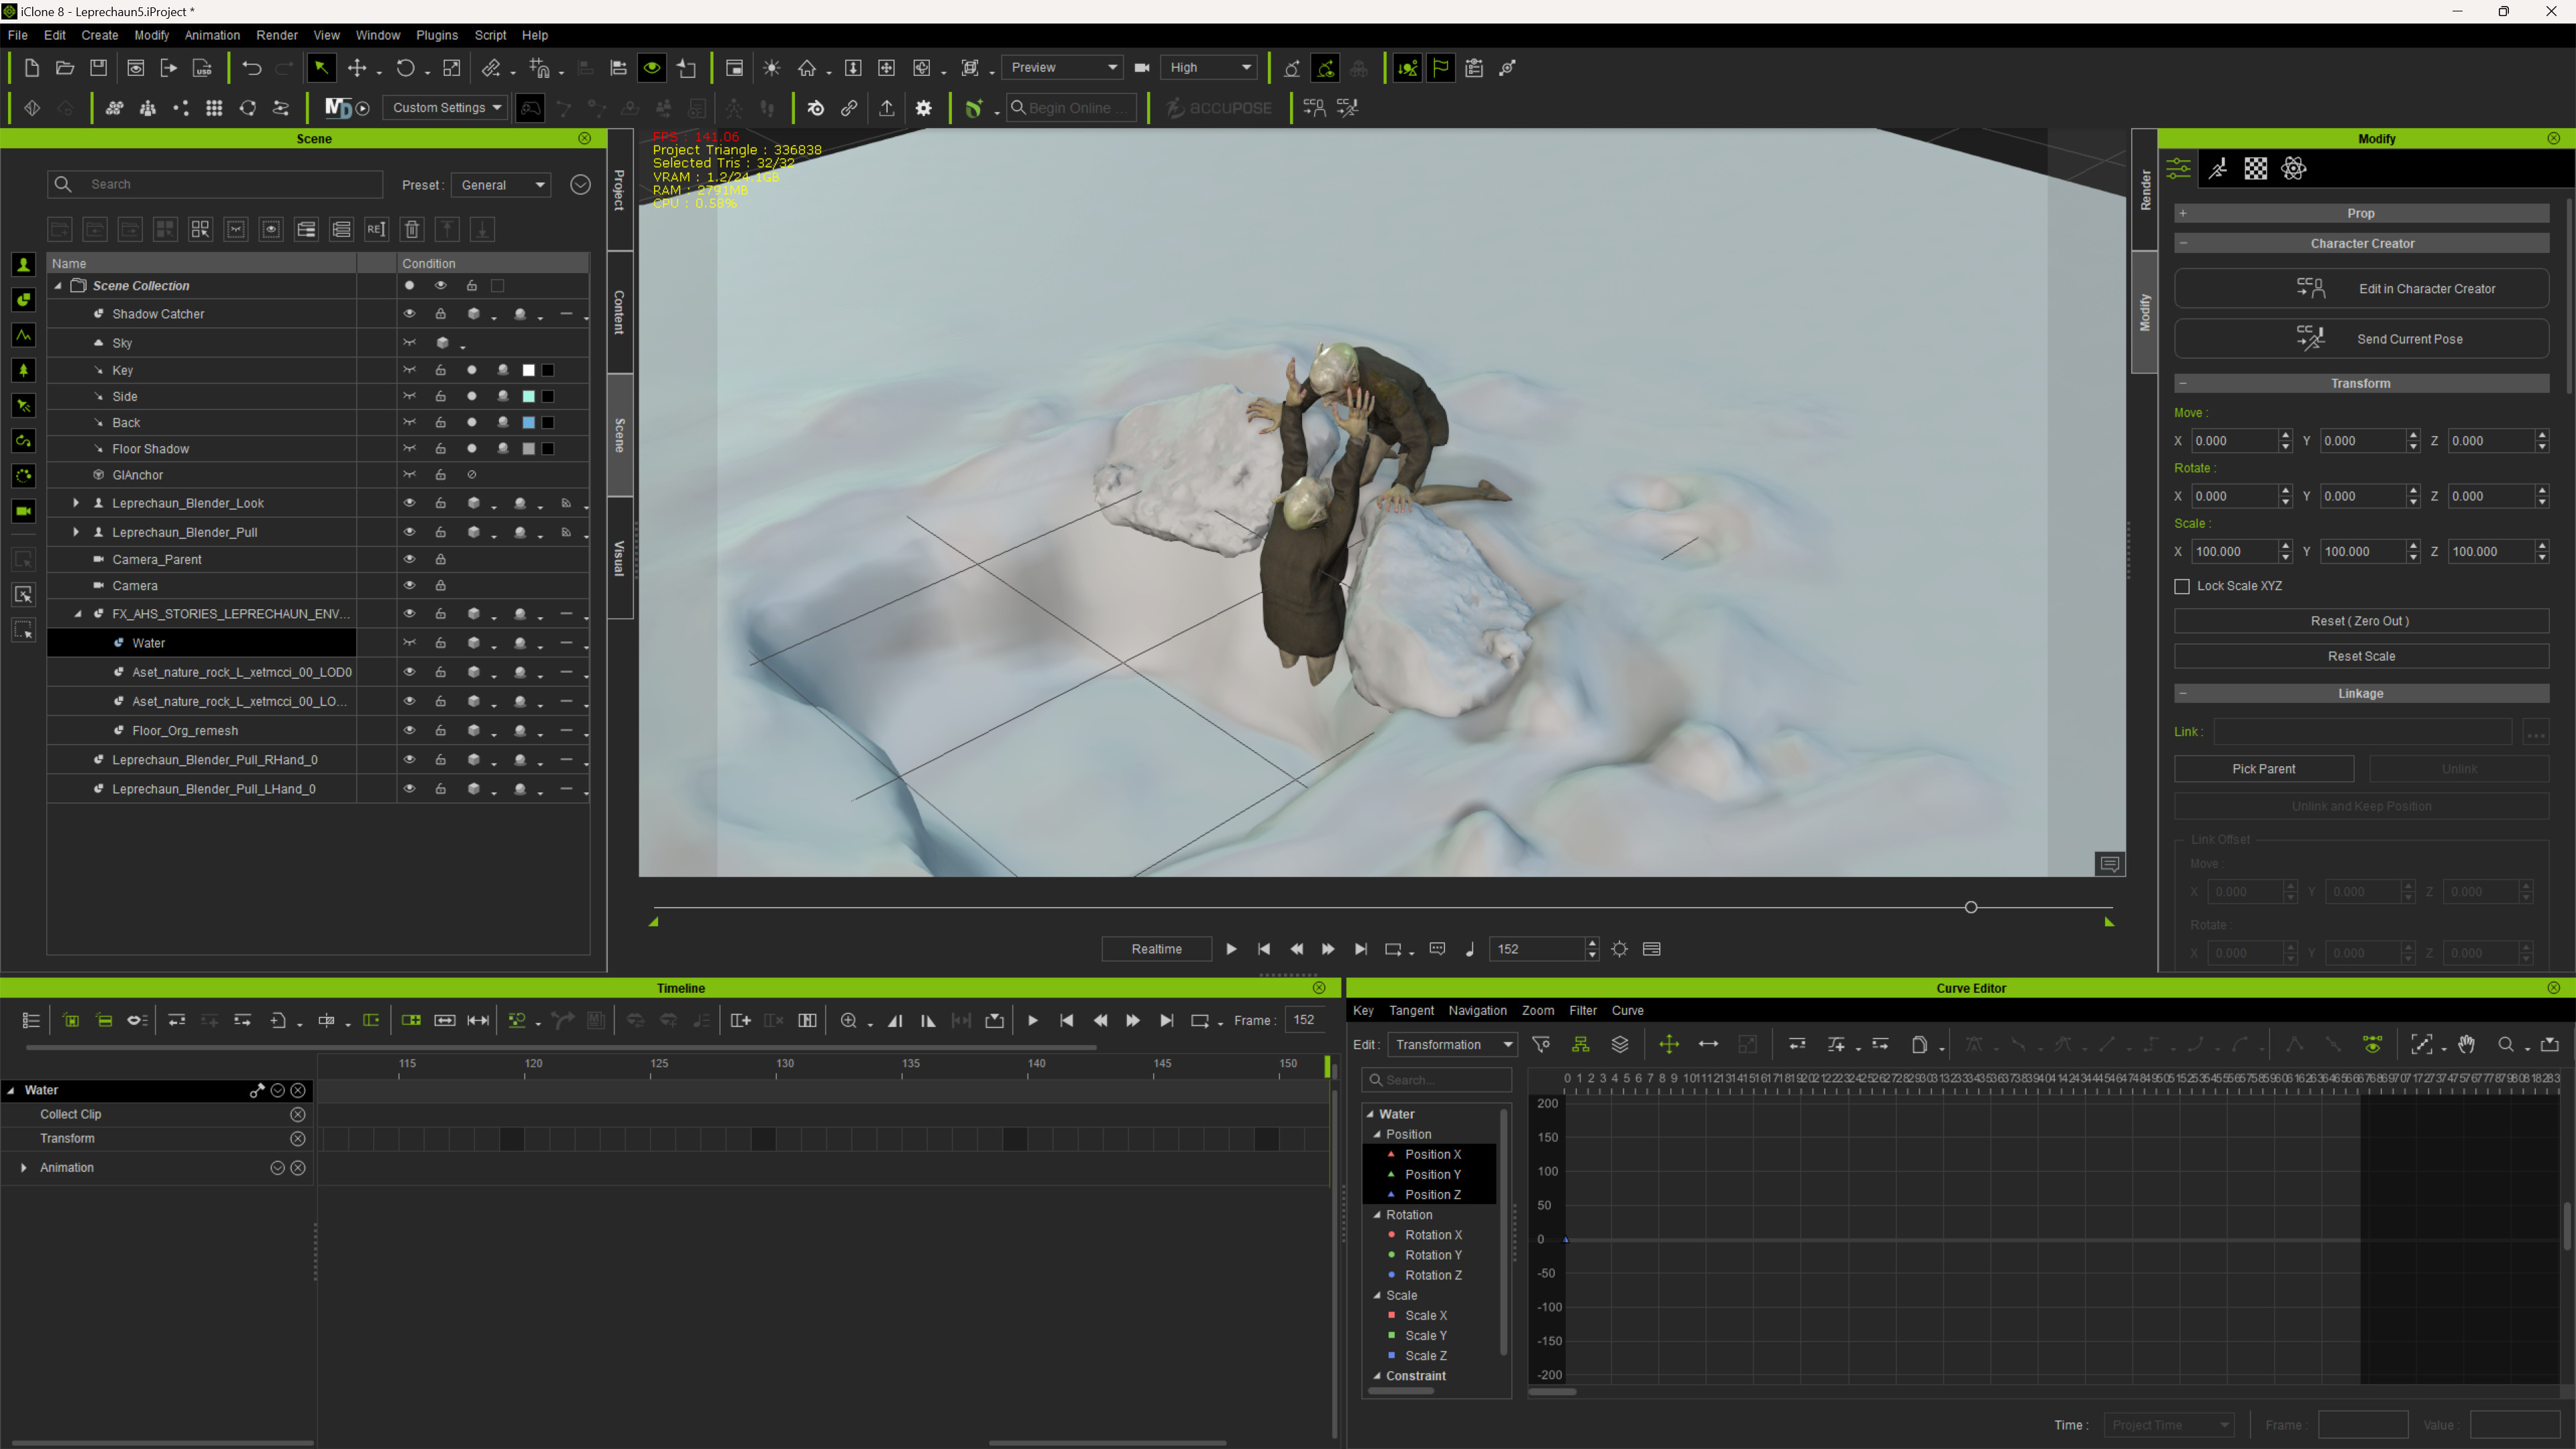Click the Home view icon
This screenshot has width=2576, height=1449.
[807, 68]
